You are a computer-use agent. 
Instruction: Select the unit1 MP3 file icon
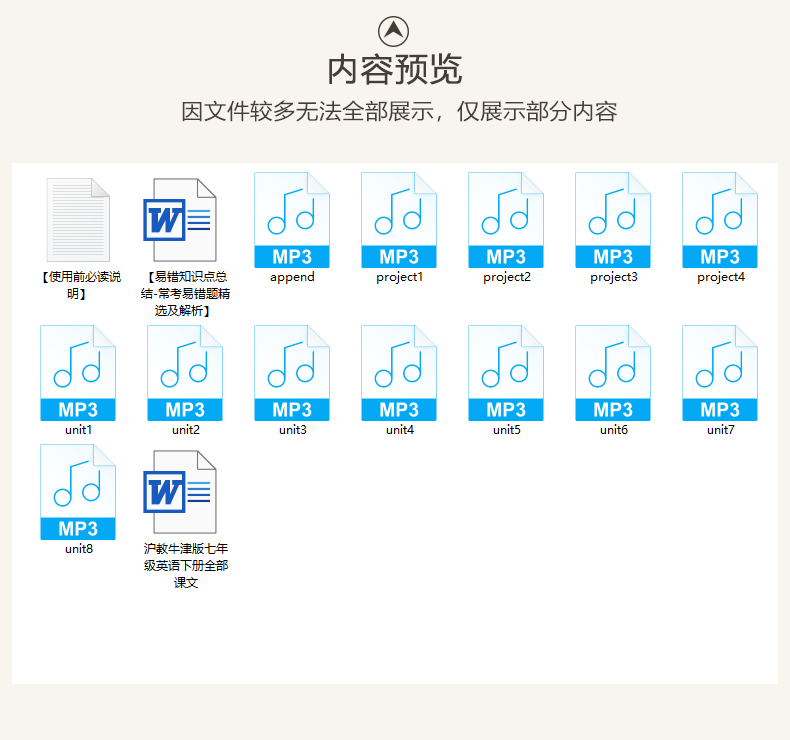coord(78,373)
